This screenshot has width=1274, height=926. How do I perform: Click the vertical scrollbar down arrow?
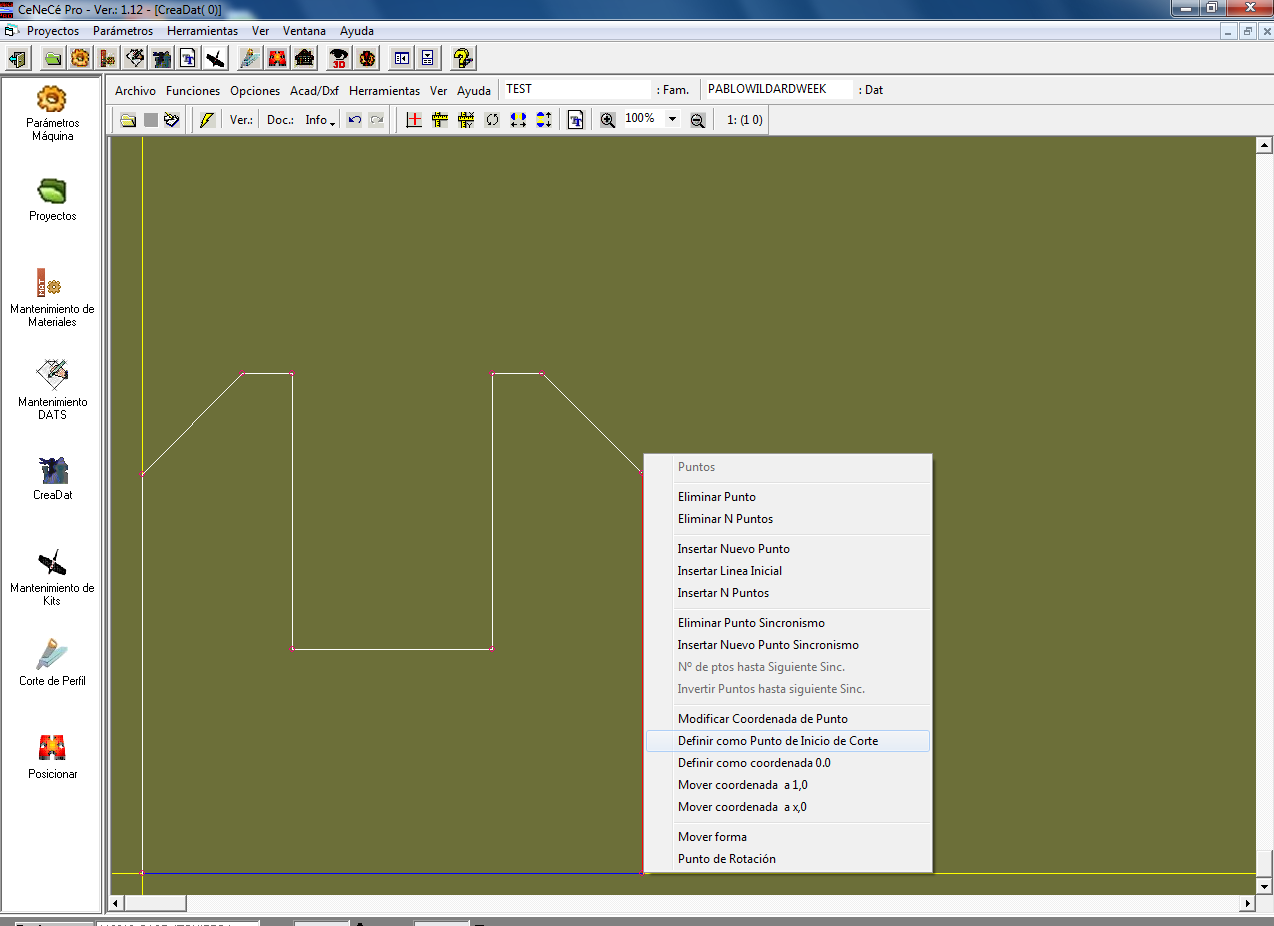pos(1263,886)
